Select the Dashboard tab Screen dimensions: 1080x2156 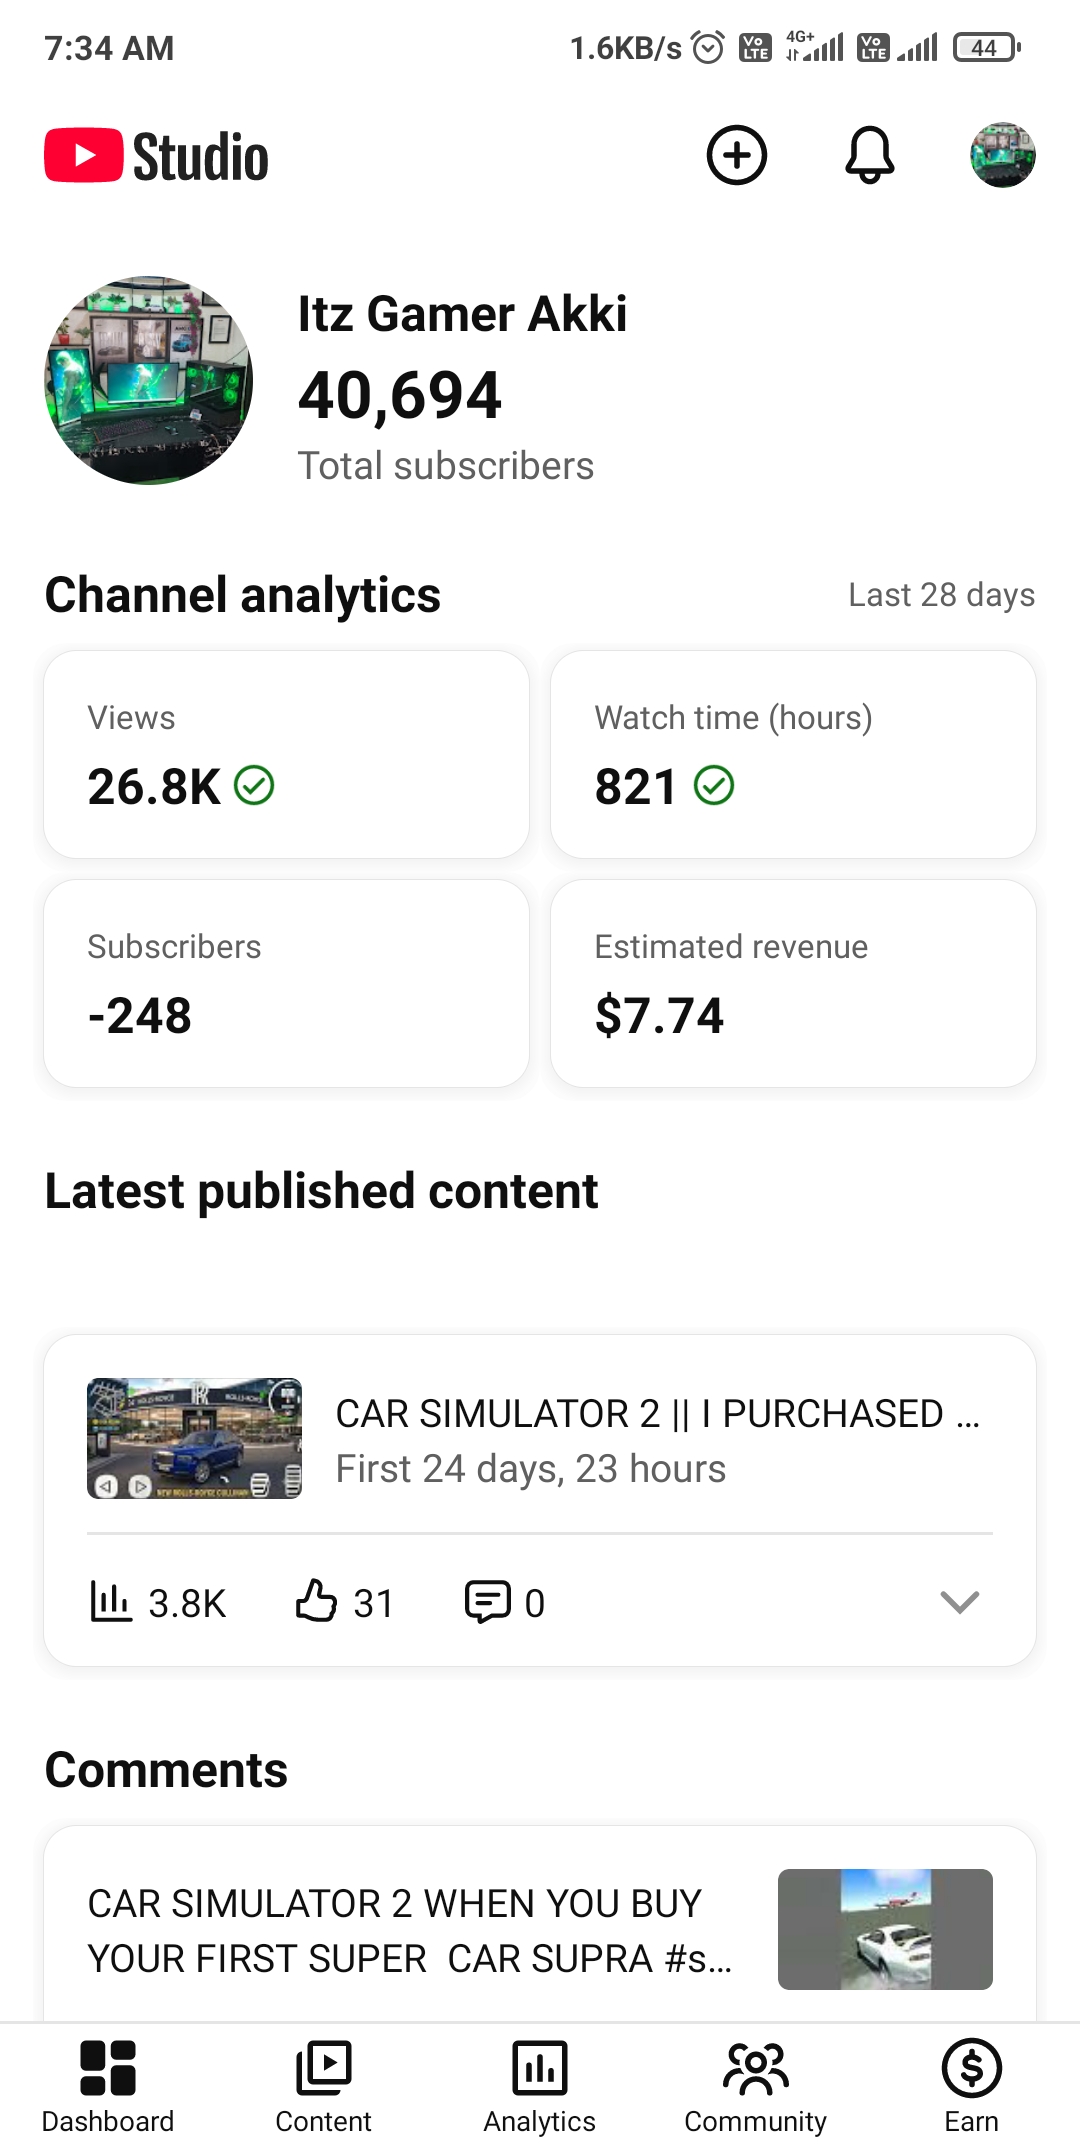(x=108, y=2086)
